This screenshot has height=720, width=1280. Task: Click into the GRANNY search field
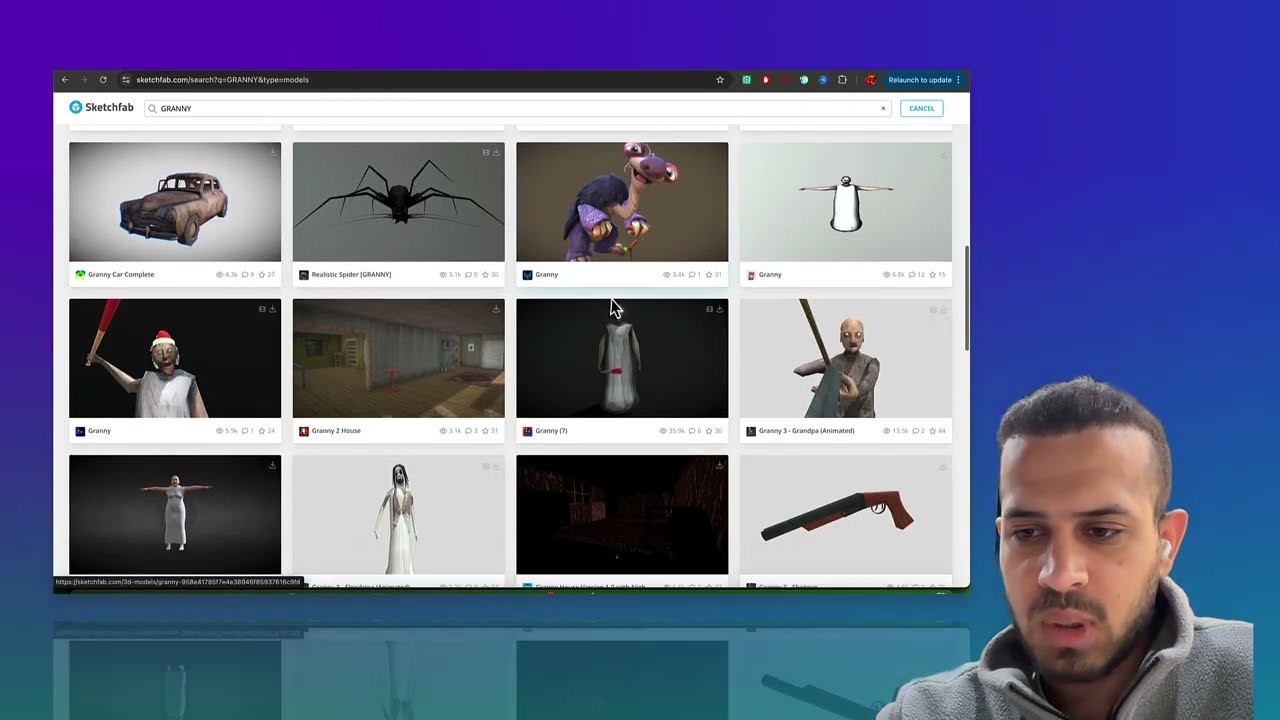coord(517,108)
